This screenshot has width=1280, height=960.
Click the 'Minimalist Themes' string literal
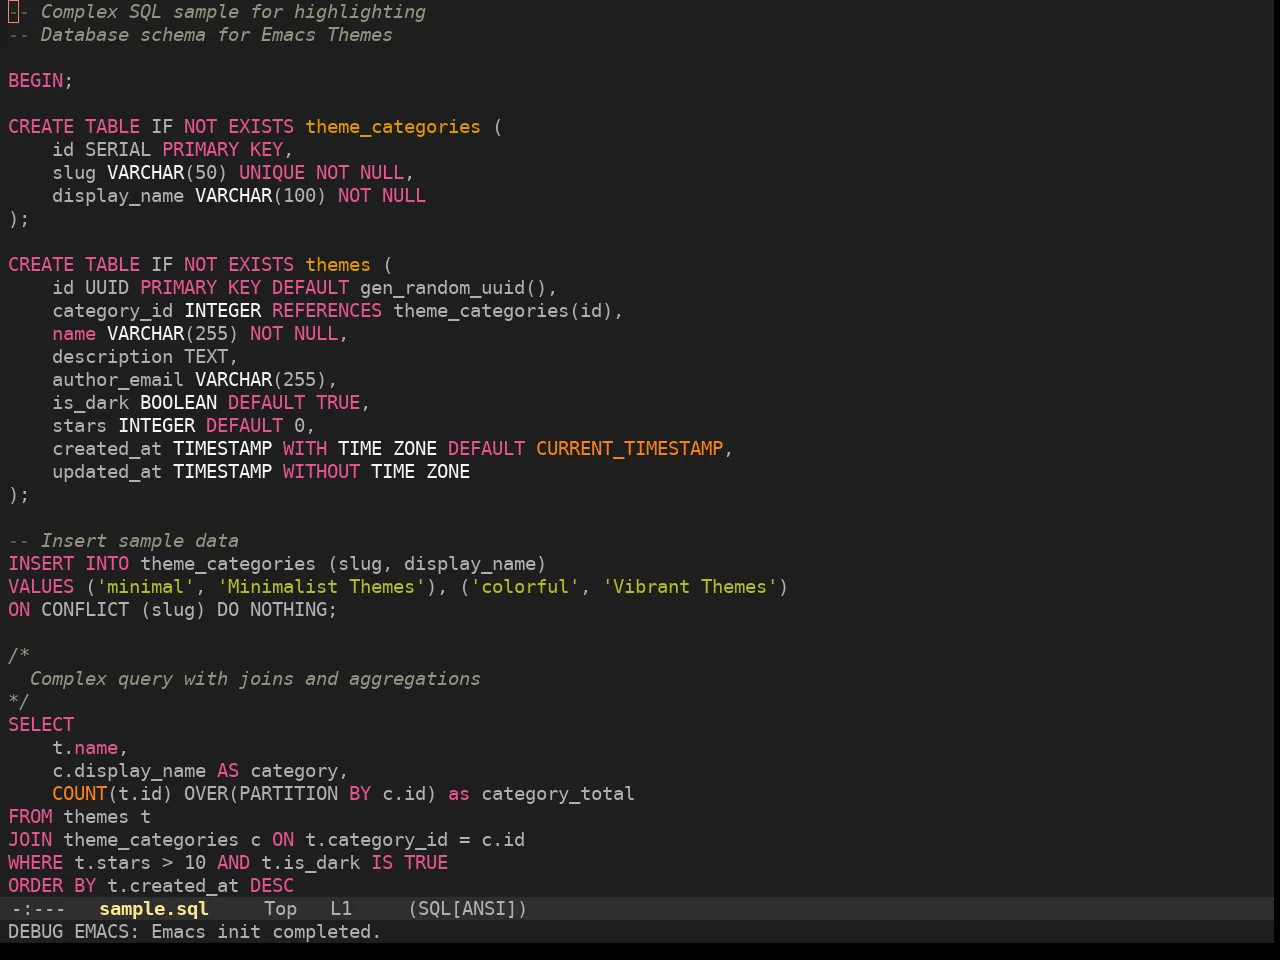coord(321,587)
